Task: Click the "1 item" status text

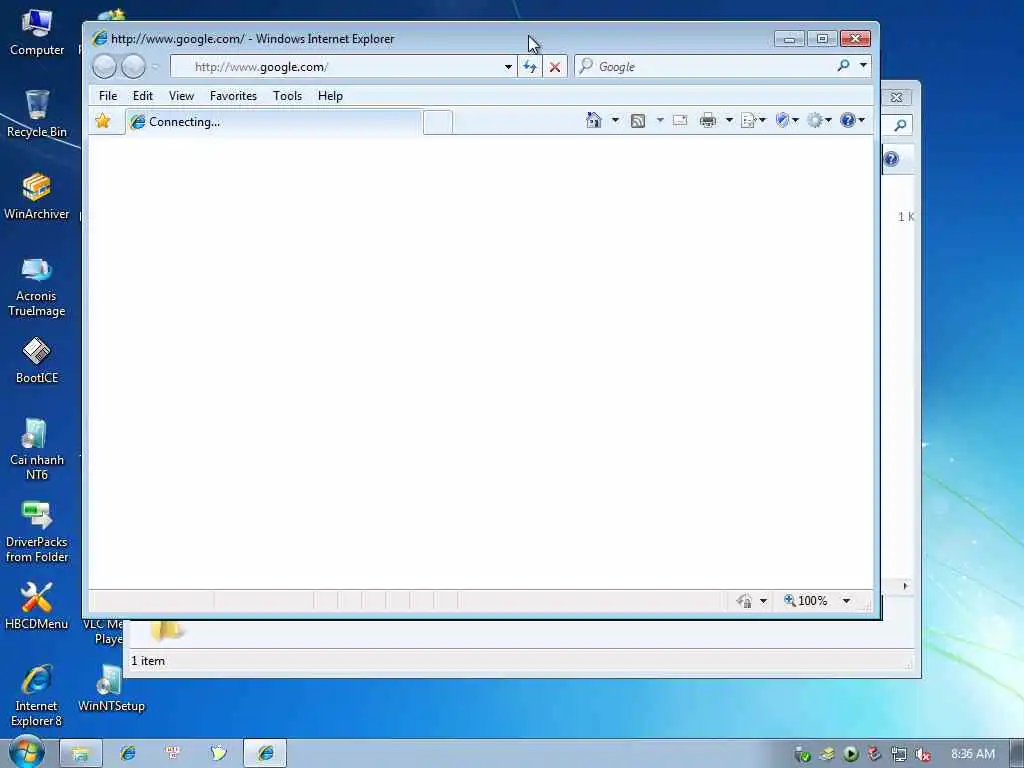Action: pyautogui.click(x=148, y=661)
